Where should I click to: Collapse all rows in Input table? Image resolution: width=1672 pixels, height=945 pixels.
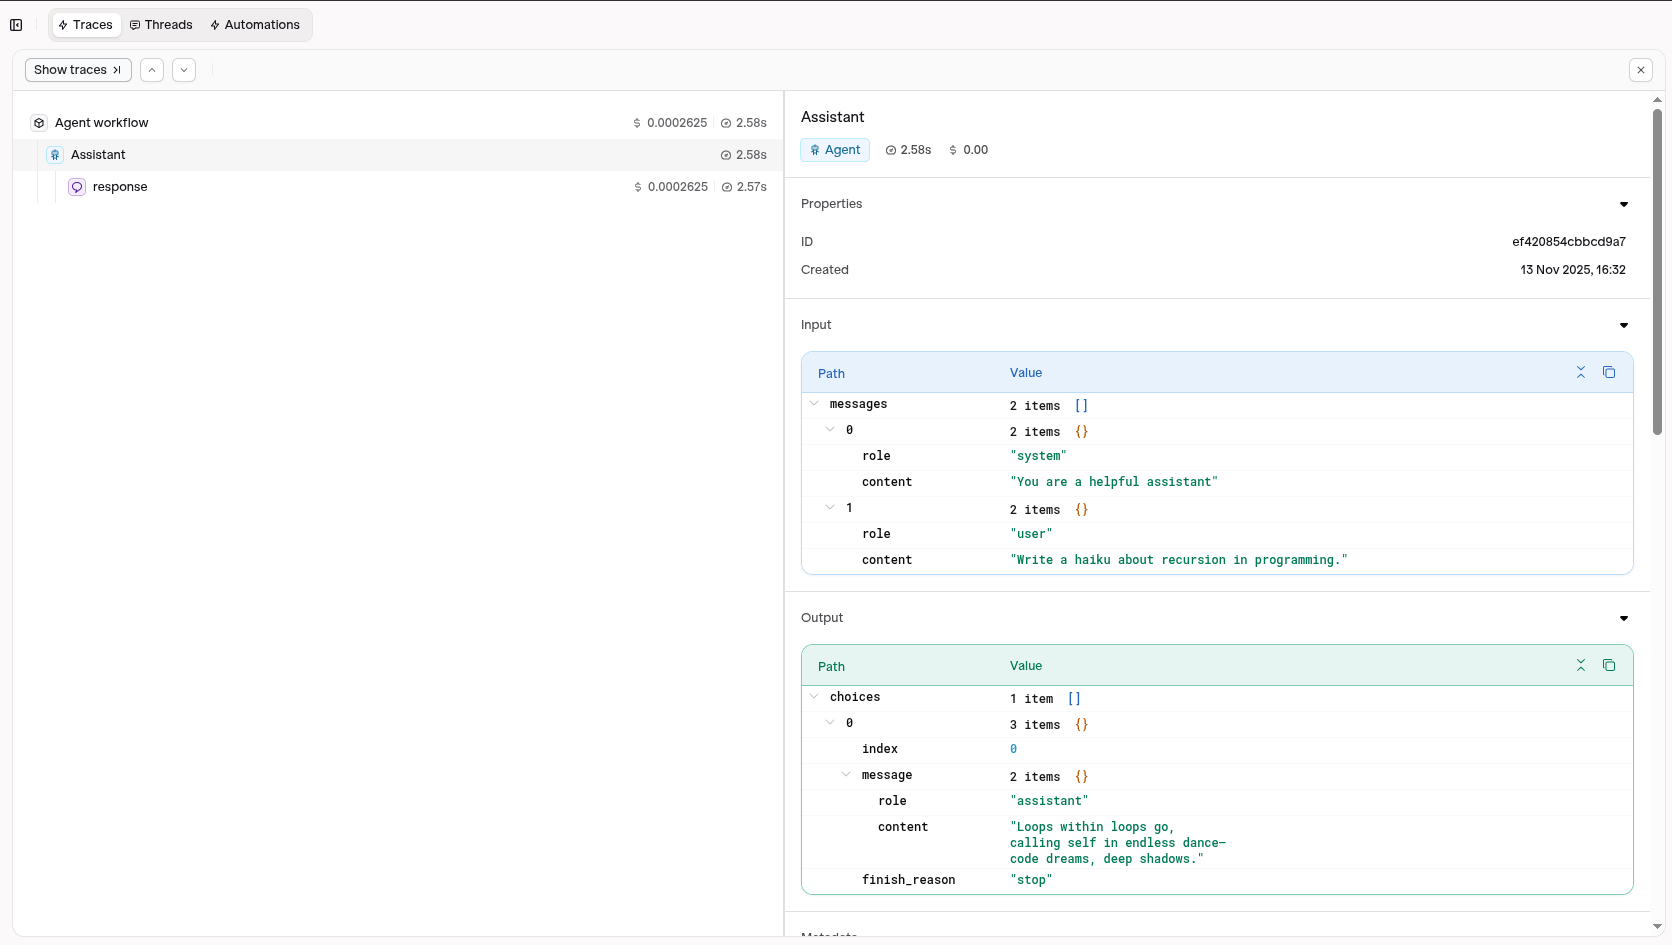(1581, 372)
